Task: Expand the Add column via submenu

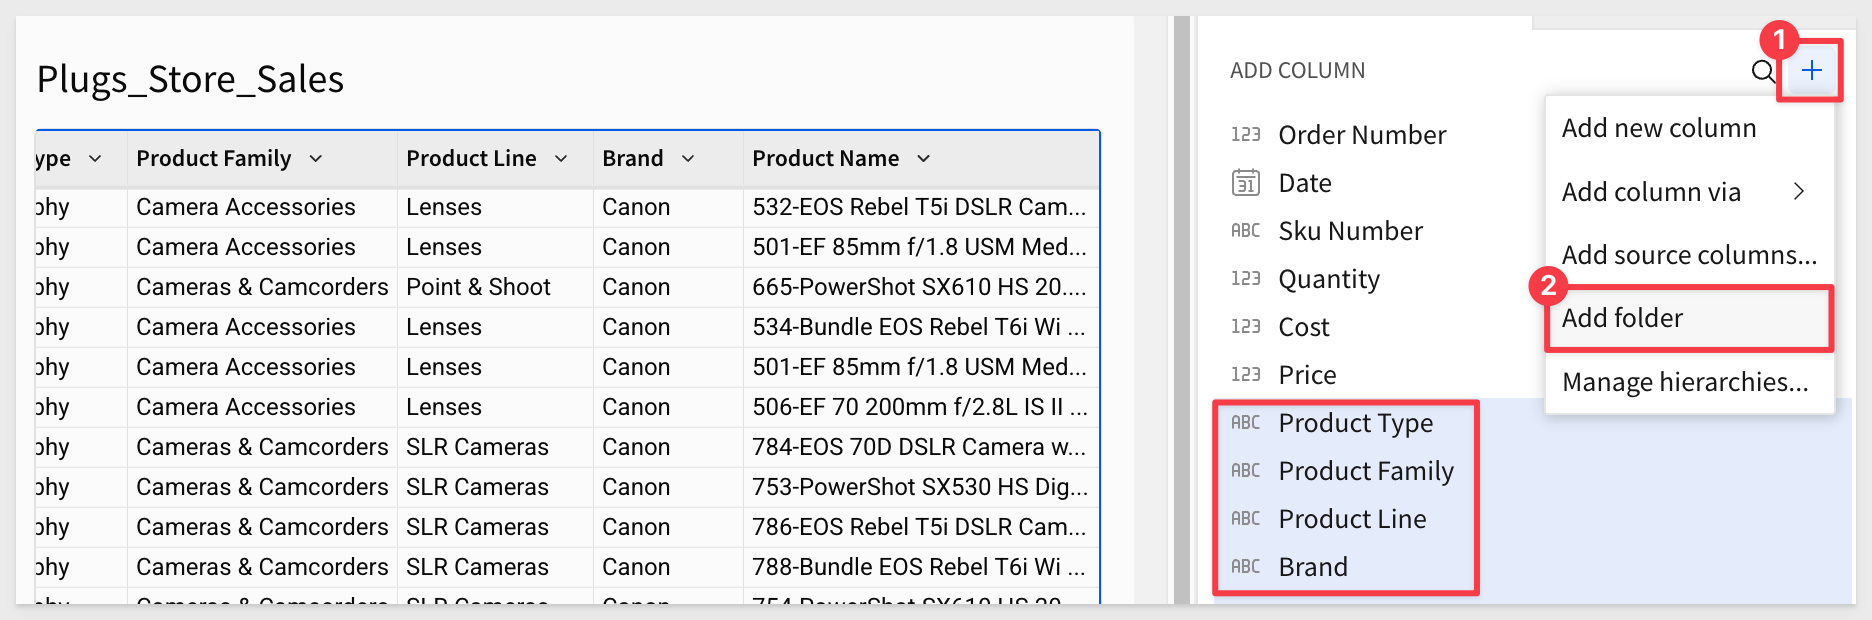Action: tap(1689, 192)
